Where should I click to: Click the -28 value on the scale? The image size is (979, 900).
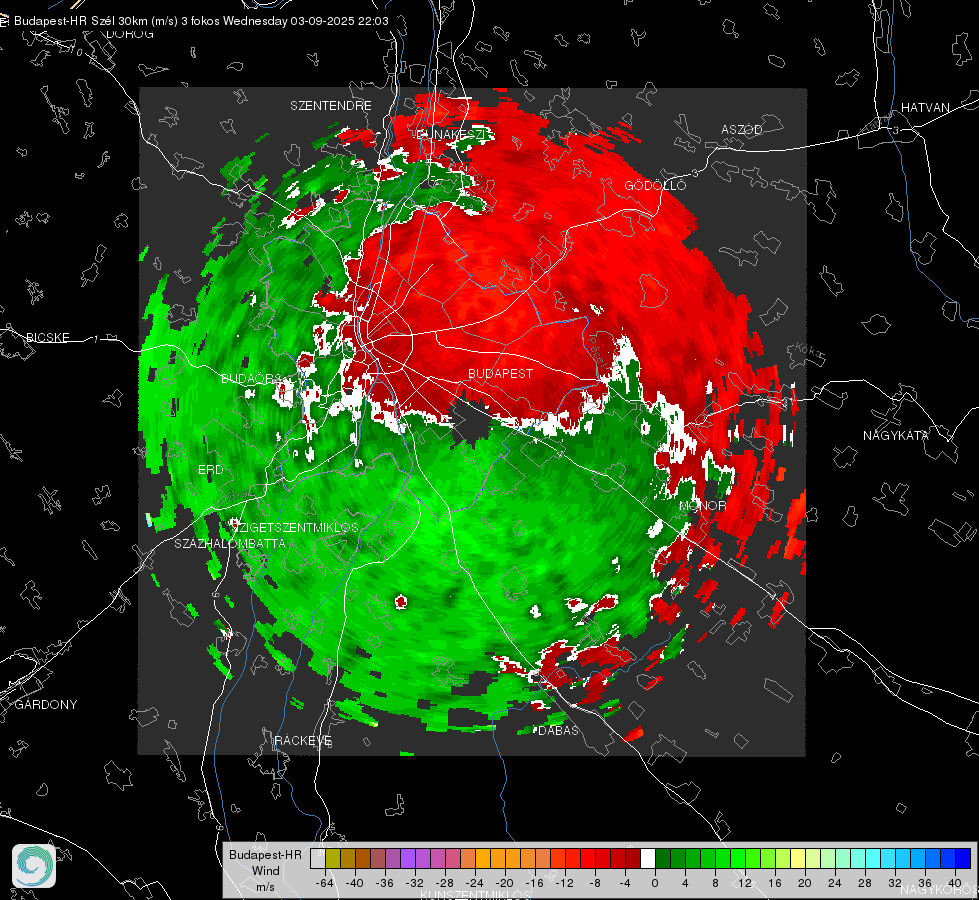tap(445, 883)
